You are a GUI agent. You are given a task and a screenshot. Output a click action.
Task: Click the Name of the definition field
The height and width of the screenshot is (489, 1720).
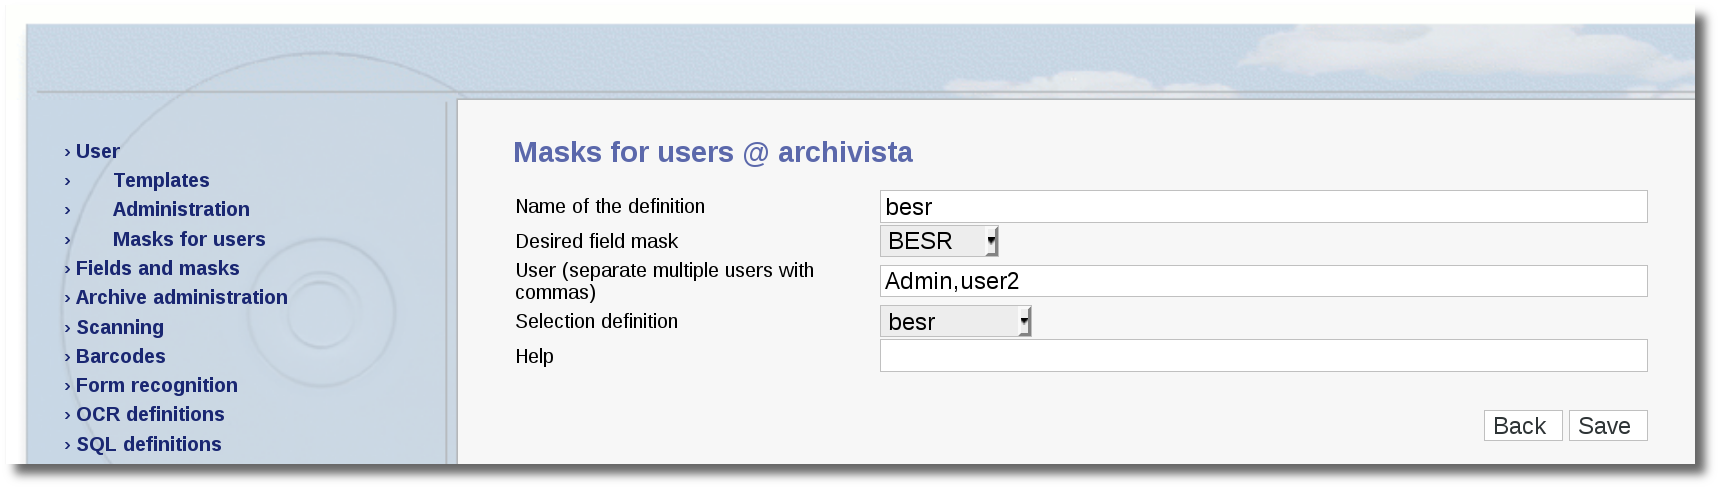pos(1263,207)
